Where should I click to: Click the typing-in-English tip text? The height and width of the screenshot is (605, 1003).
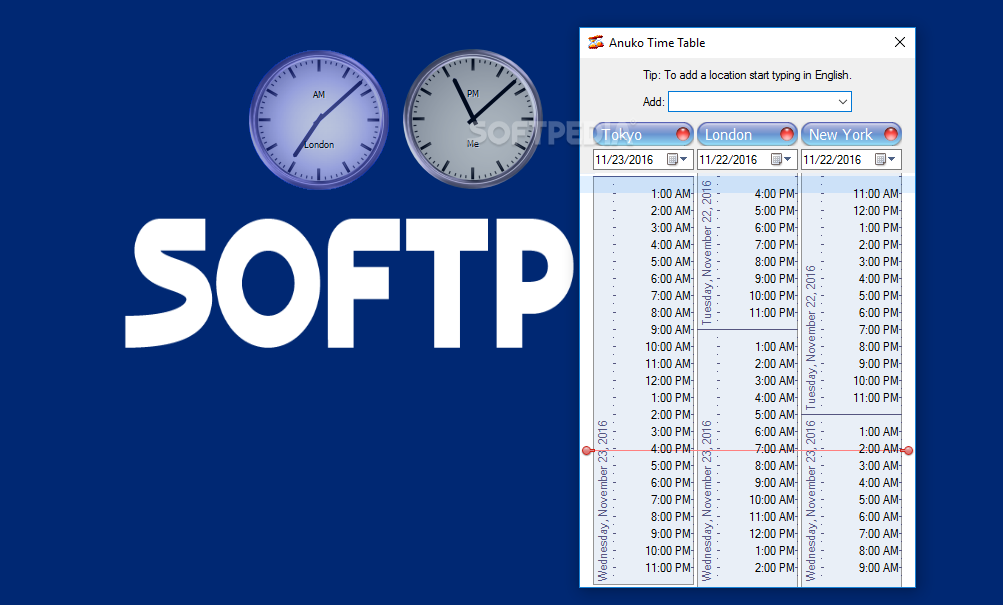[x=747, y=75]
